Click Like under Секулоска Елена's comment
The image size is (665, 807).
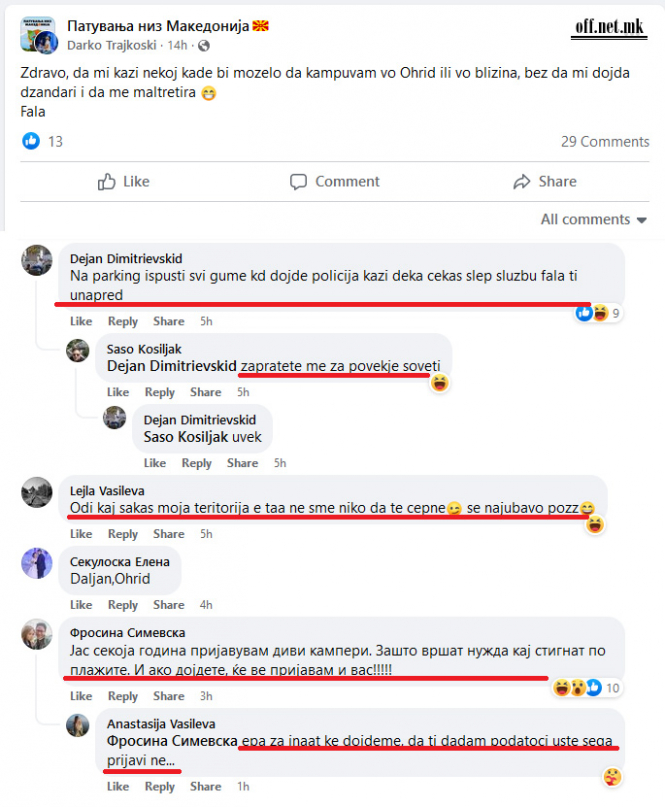coord(81,605)
